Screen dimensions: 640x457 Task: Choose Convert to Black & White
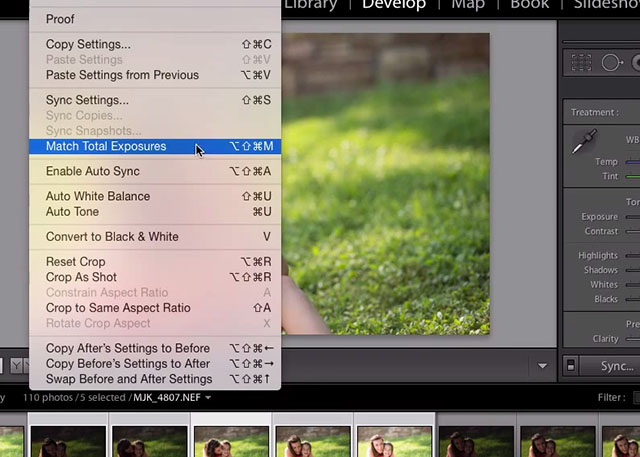tap(155, 237)
